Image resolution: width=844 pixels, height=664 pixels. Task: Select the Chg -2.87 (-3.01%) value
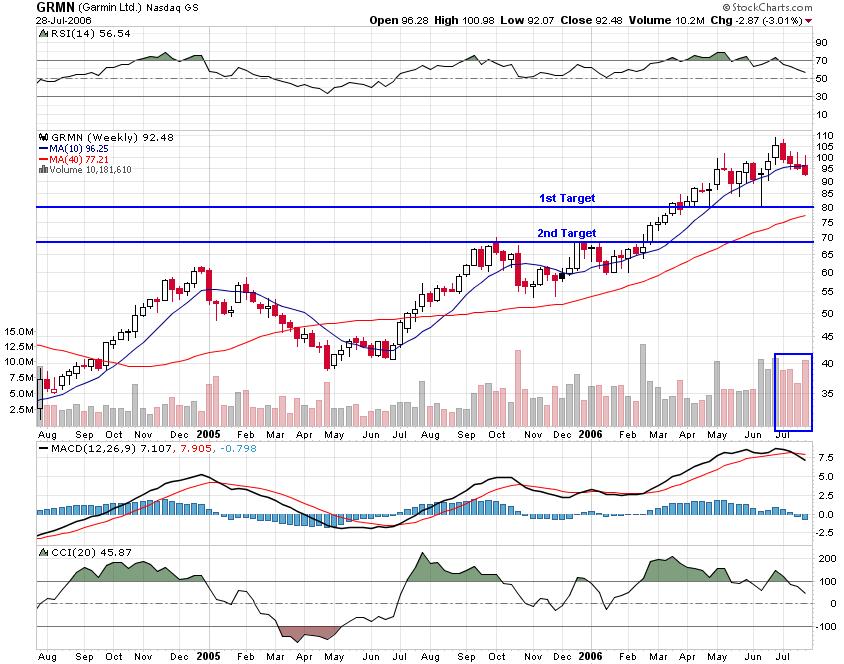756,20
